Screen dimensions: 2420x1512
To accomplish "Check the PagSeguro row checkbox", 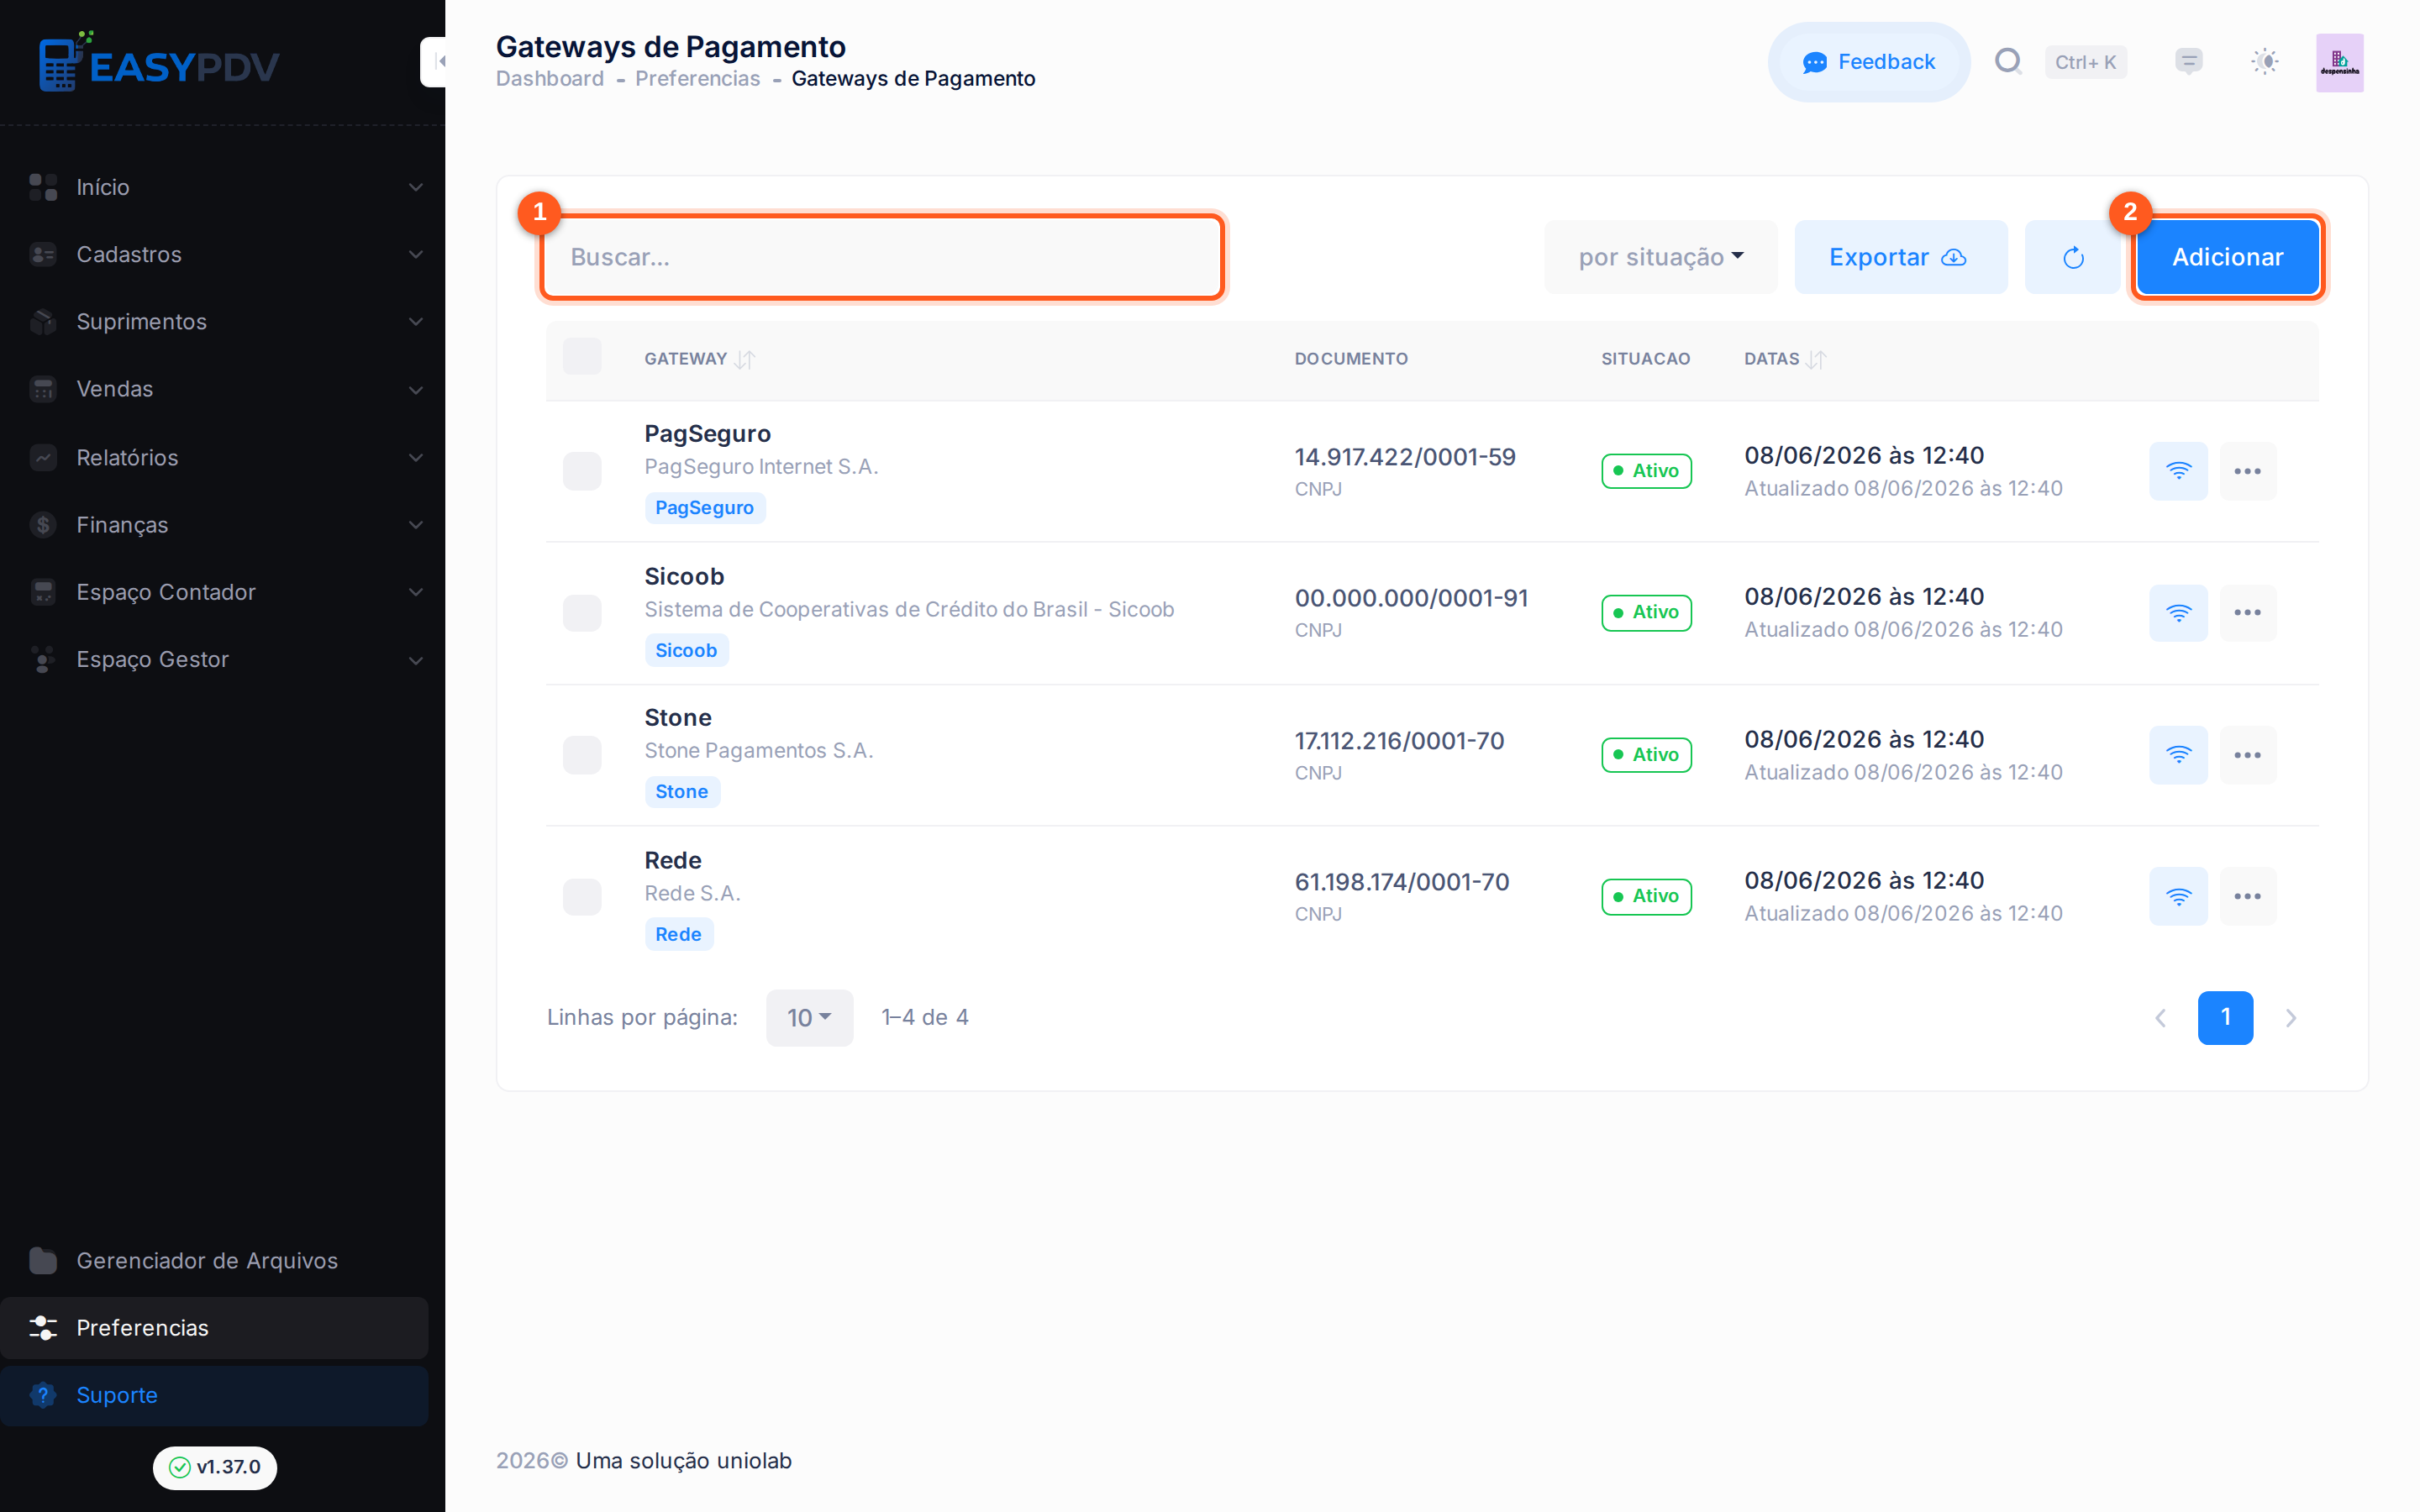I will click(582, 471).
